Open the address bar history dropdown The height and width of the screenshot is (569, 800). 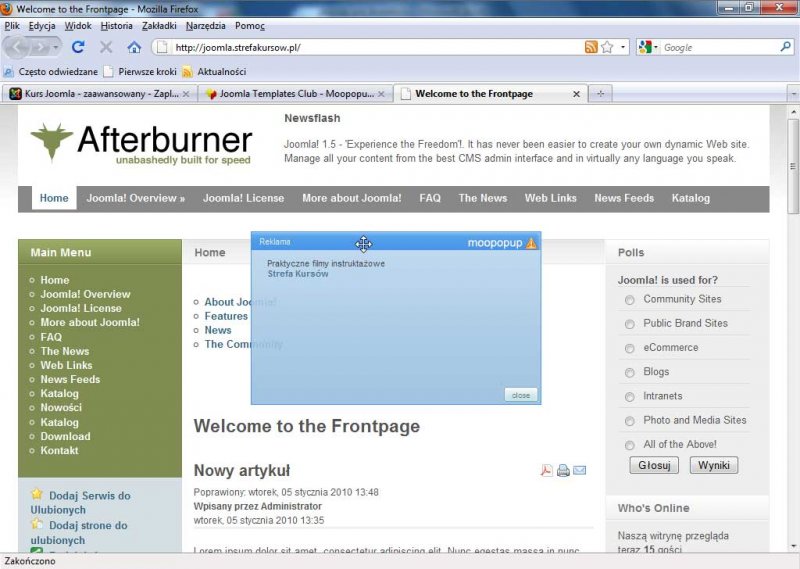[x=623, y=47]
